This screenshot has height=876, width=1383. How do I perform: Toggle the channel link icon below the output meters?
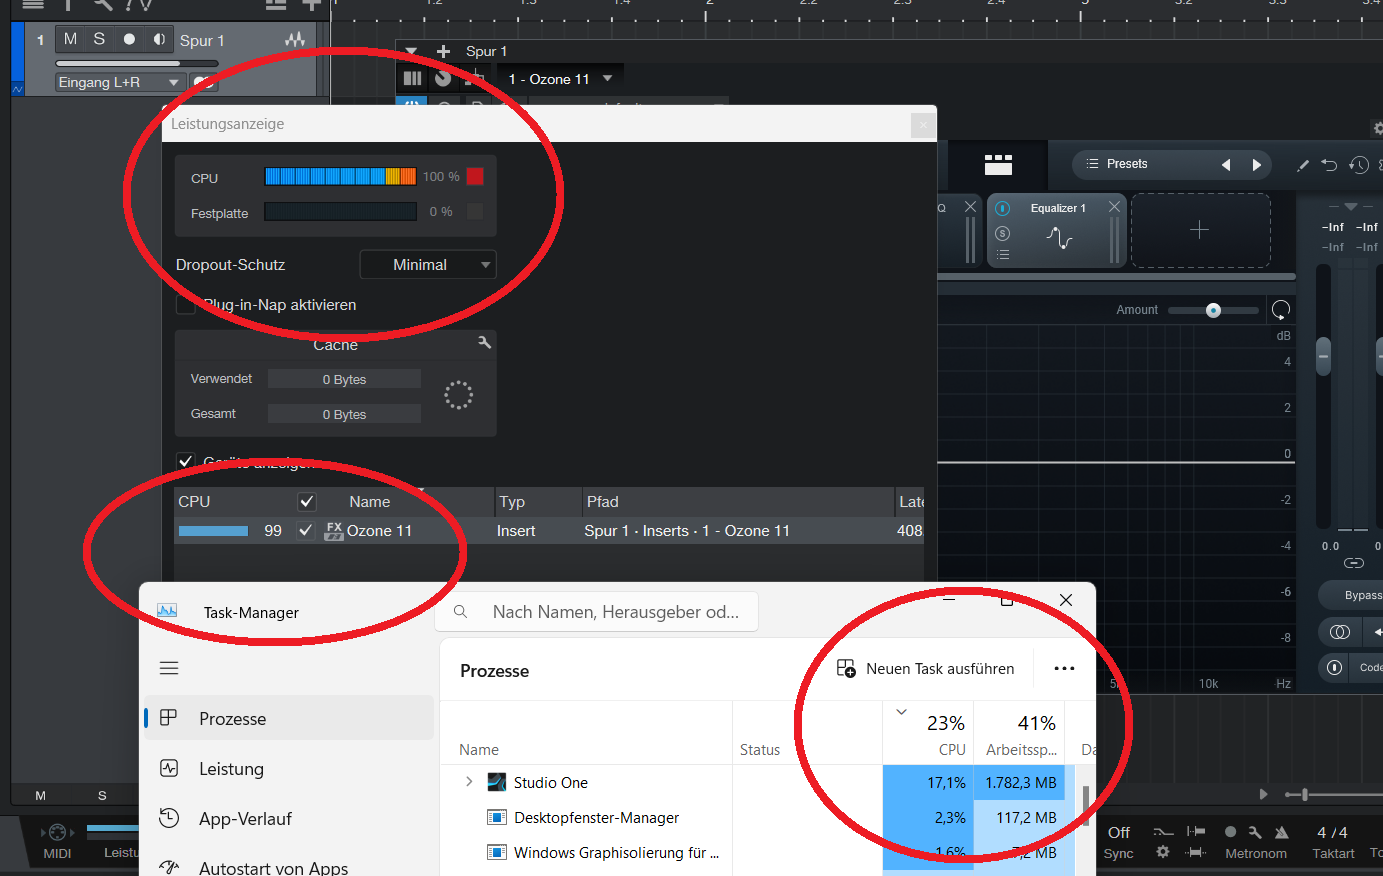pos(1353,563)
